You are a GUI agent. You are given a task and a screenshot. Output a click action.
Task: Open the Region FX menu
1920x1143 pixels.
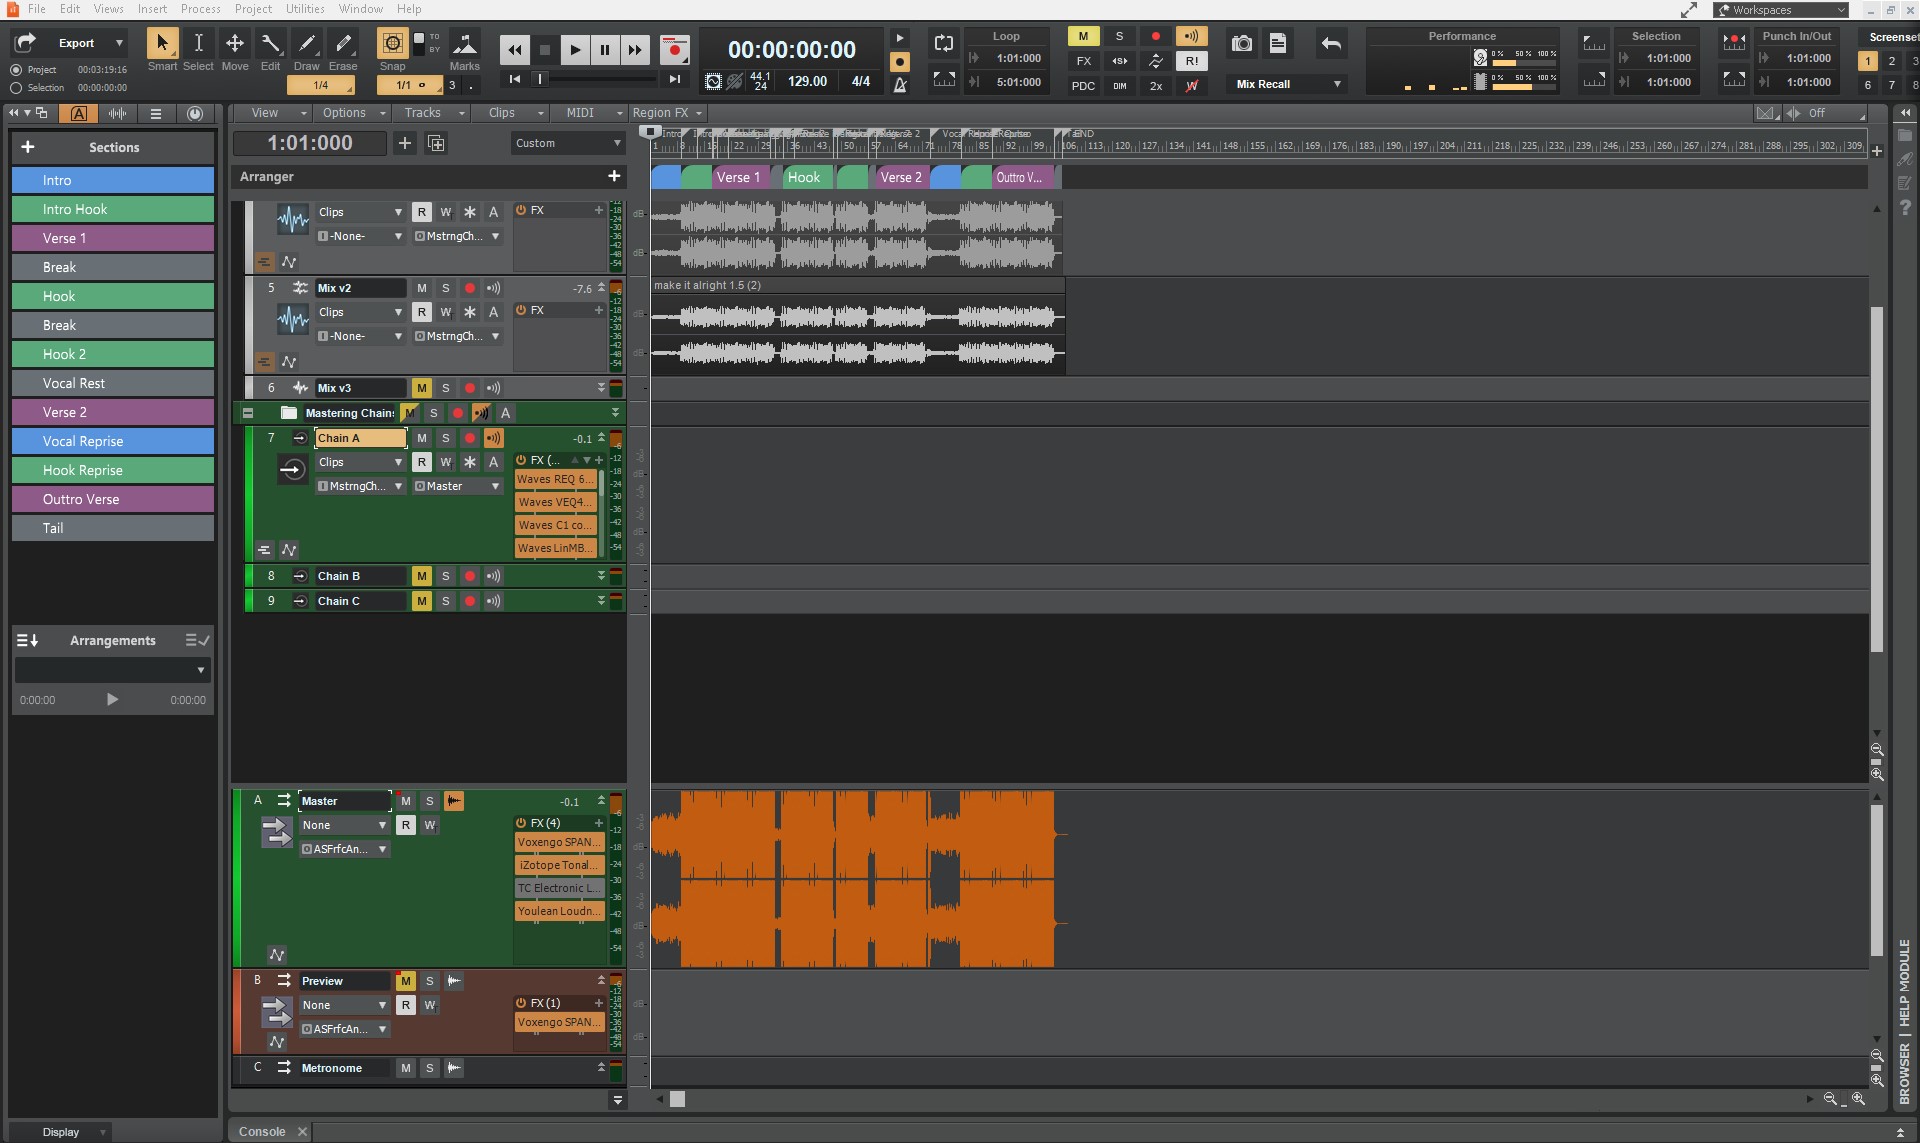point(667,113)
